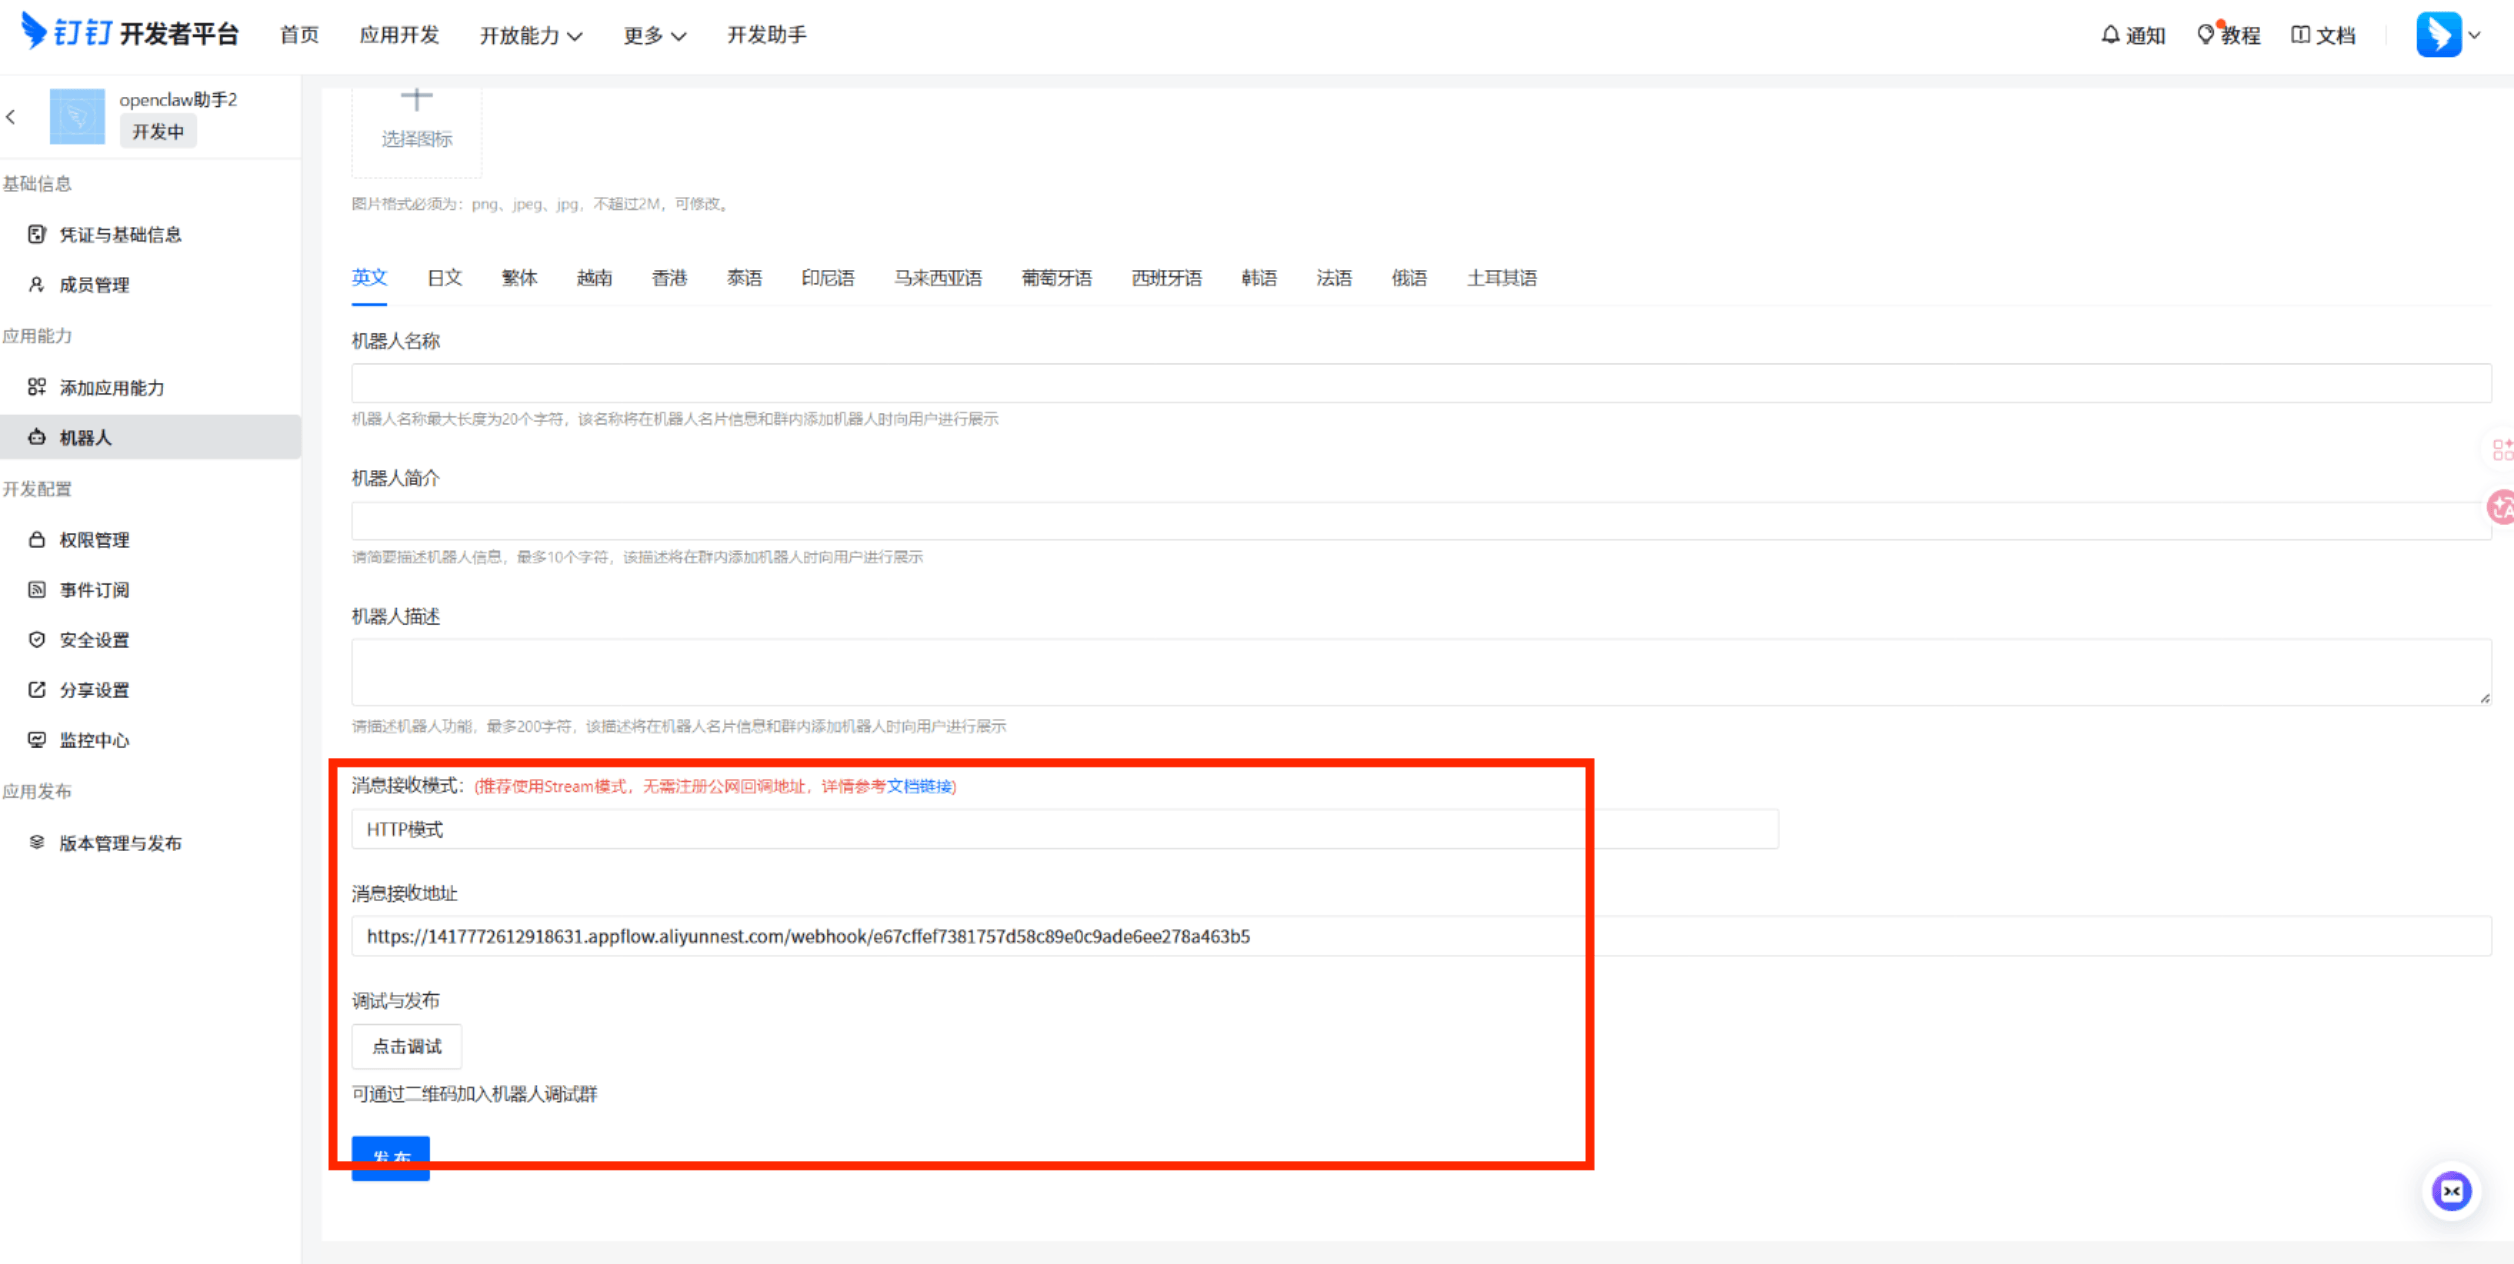The image size is (2514, 1264).
Task: Open the docs book icon
Action: pos(2300,35)
